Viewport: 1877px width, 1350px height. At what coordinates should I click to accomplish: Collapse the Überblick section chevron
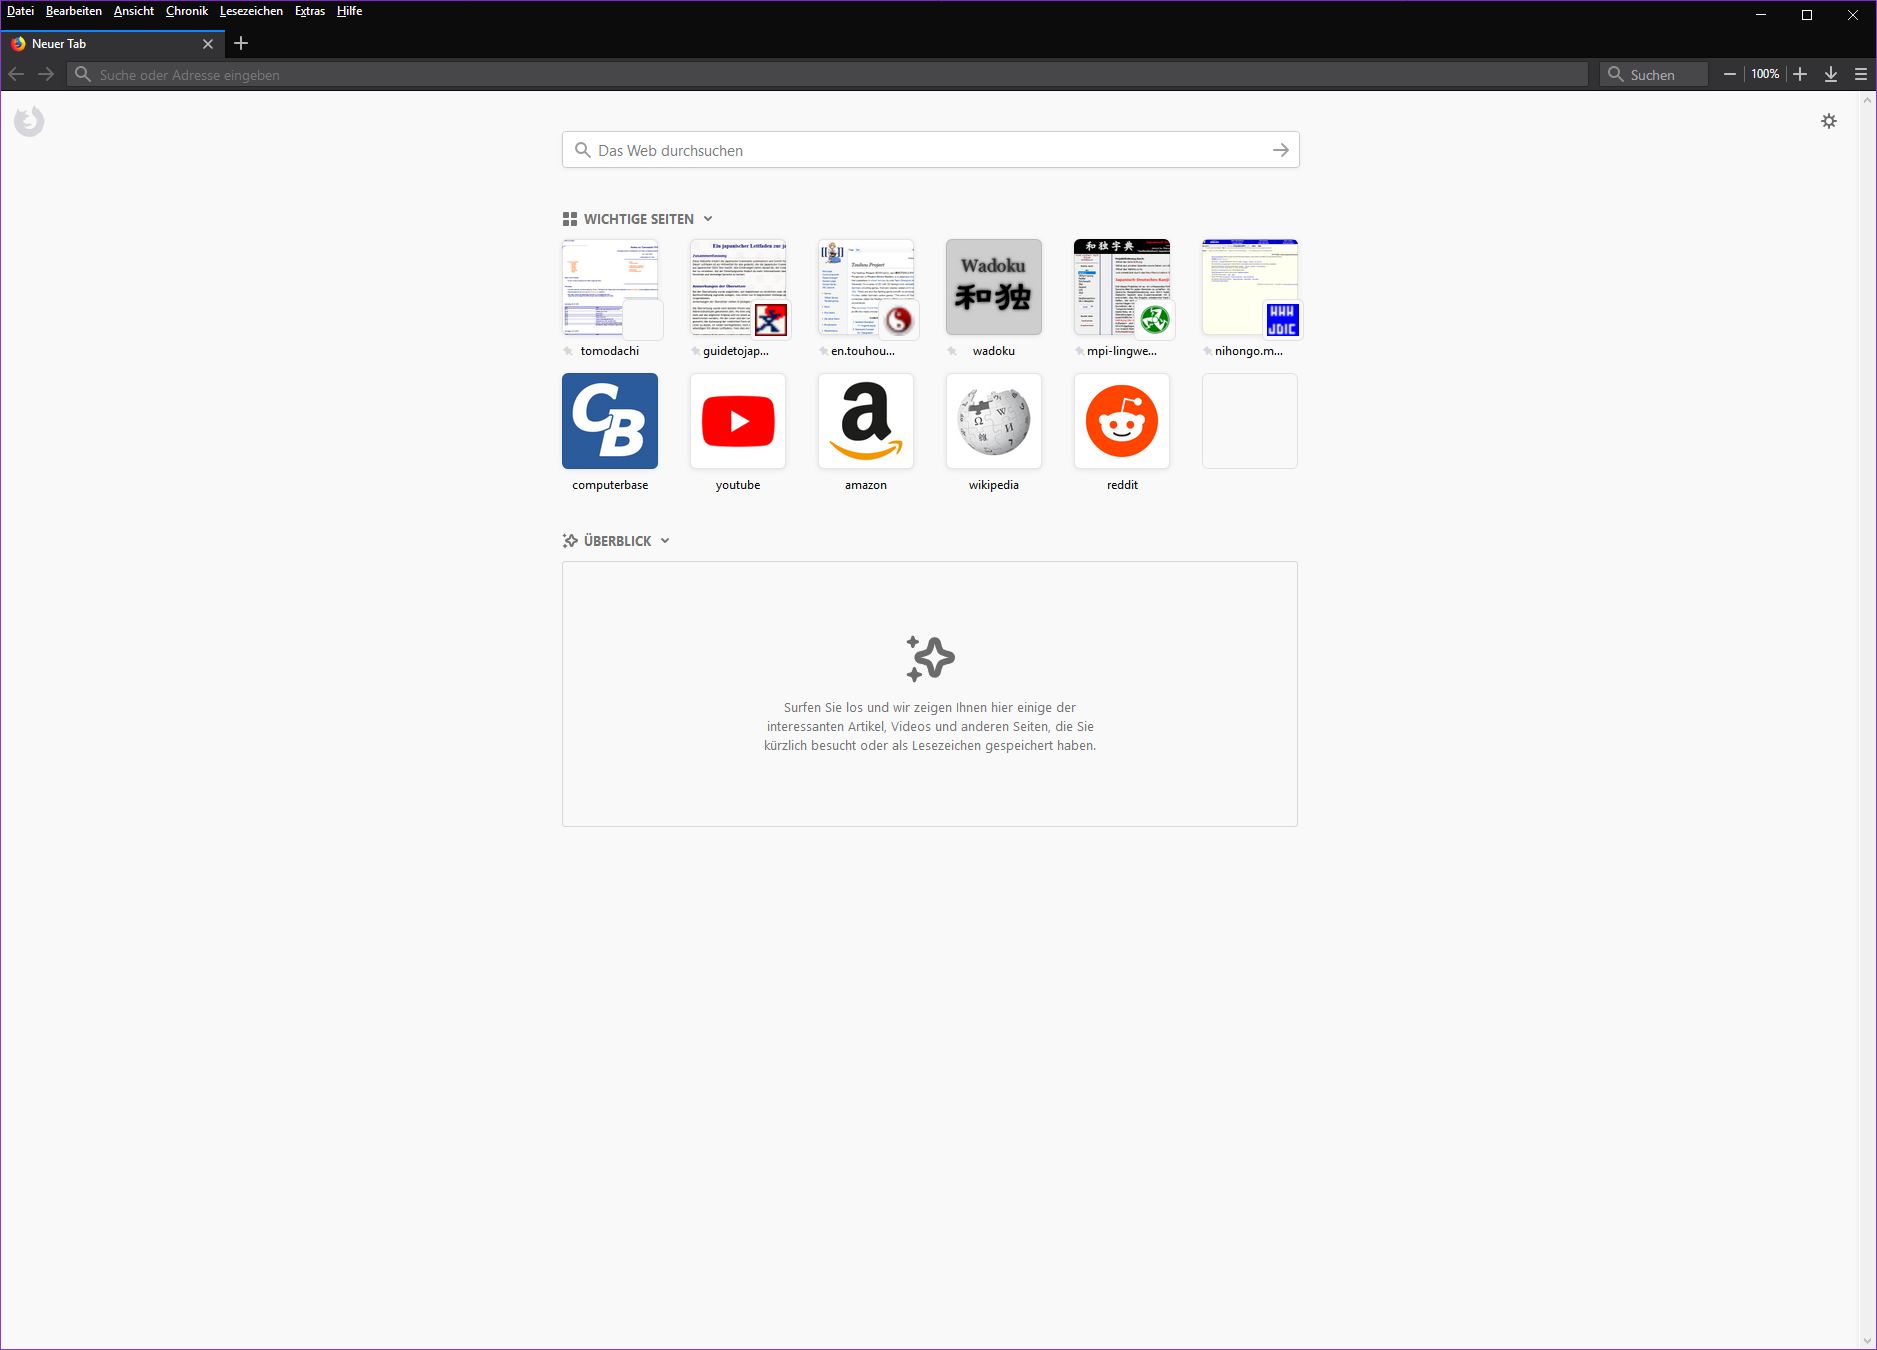click(x=665, y=541)
